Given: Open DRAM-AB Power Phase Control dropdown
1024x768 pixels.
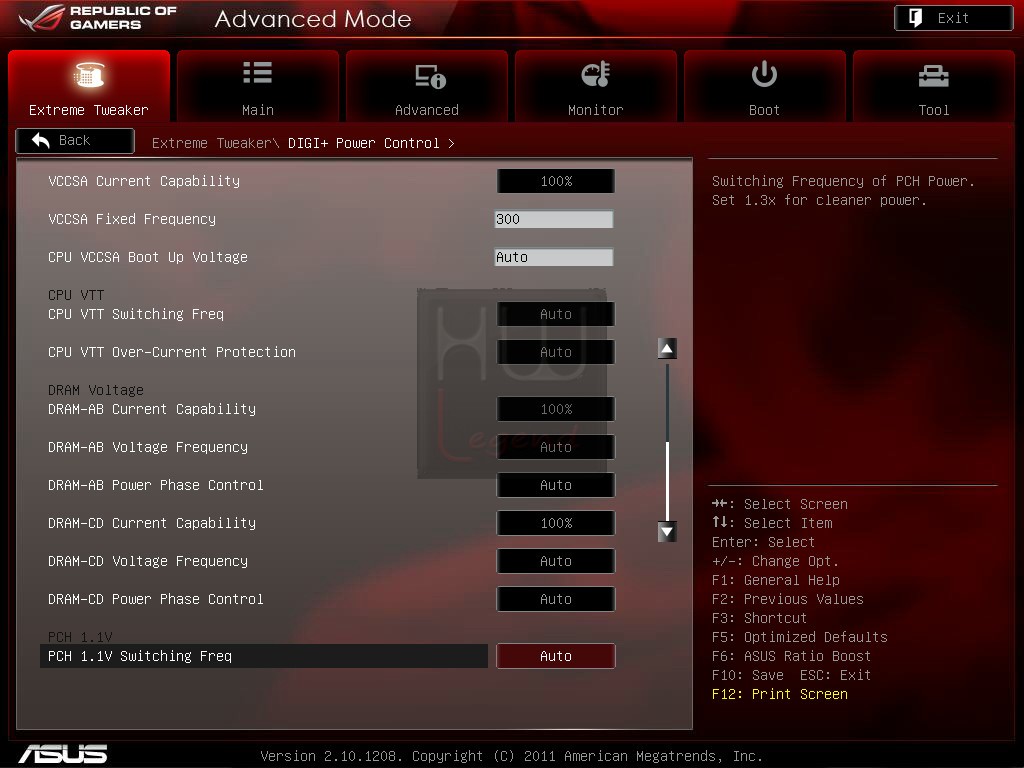Looking at the screenshot, I should click(556, 485).
